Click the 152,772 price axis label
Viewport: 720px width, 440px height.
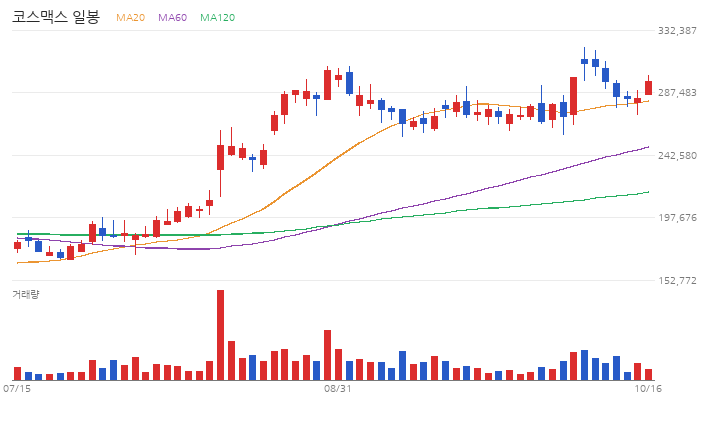coord(677,280)
